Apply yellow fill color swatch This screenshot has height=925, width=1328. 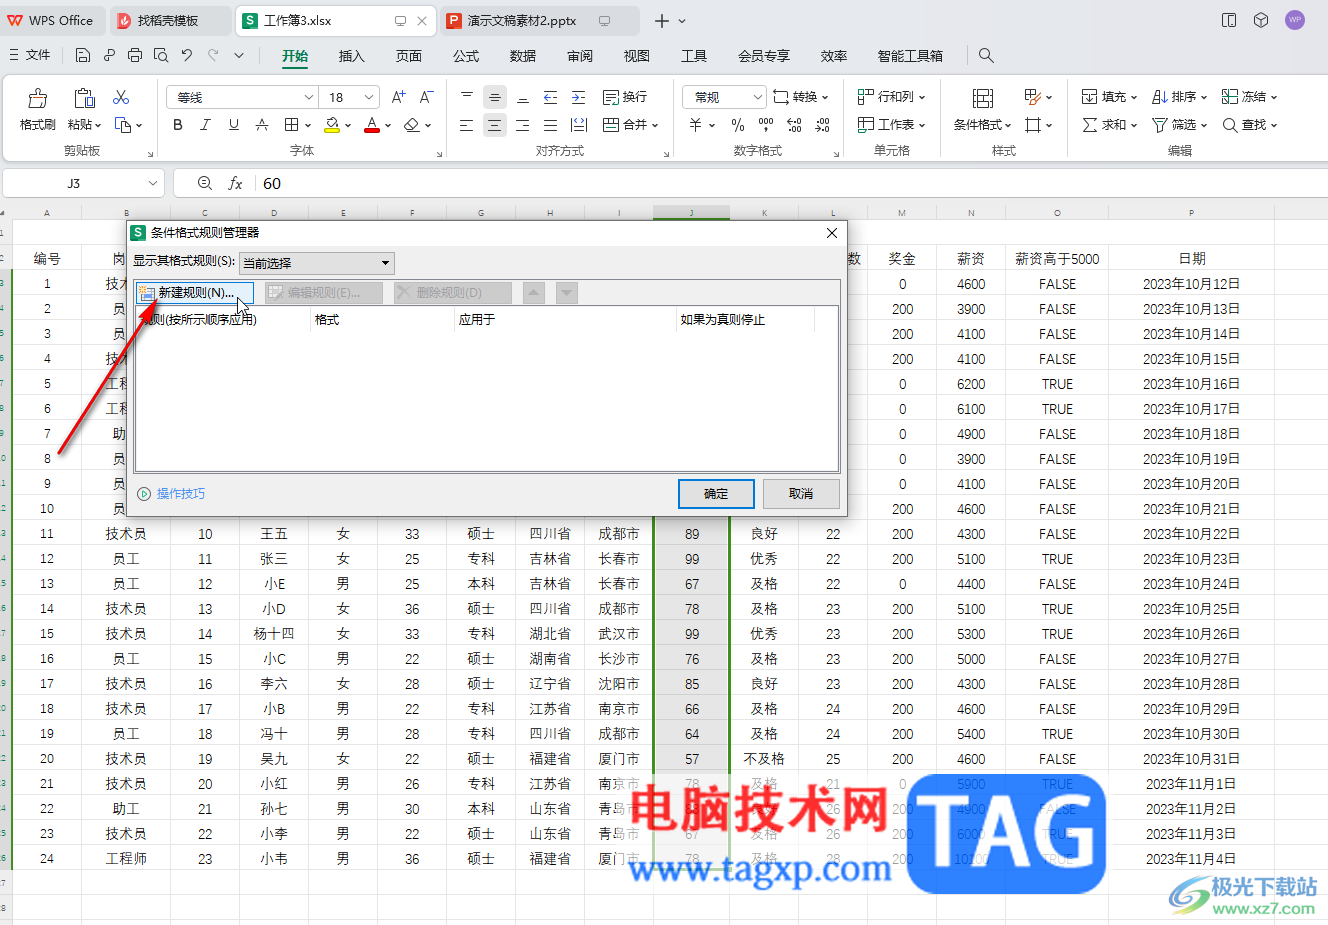click(x=332, y=125)
